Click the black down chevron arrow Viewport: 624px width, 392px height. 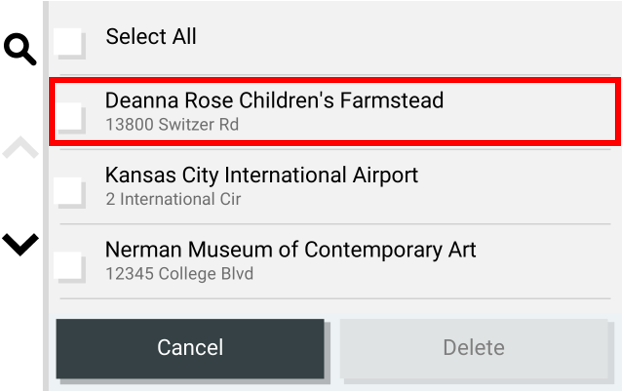click(20, 244)
